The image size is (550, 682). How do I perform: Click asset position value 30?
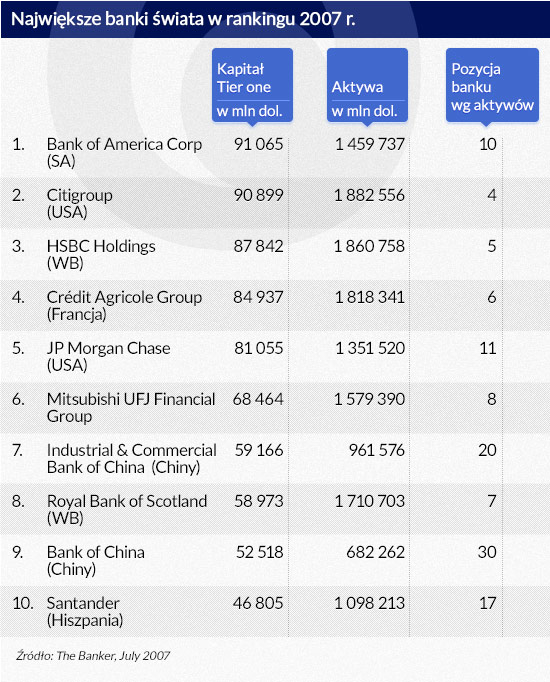coord(487,552)
